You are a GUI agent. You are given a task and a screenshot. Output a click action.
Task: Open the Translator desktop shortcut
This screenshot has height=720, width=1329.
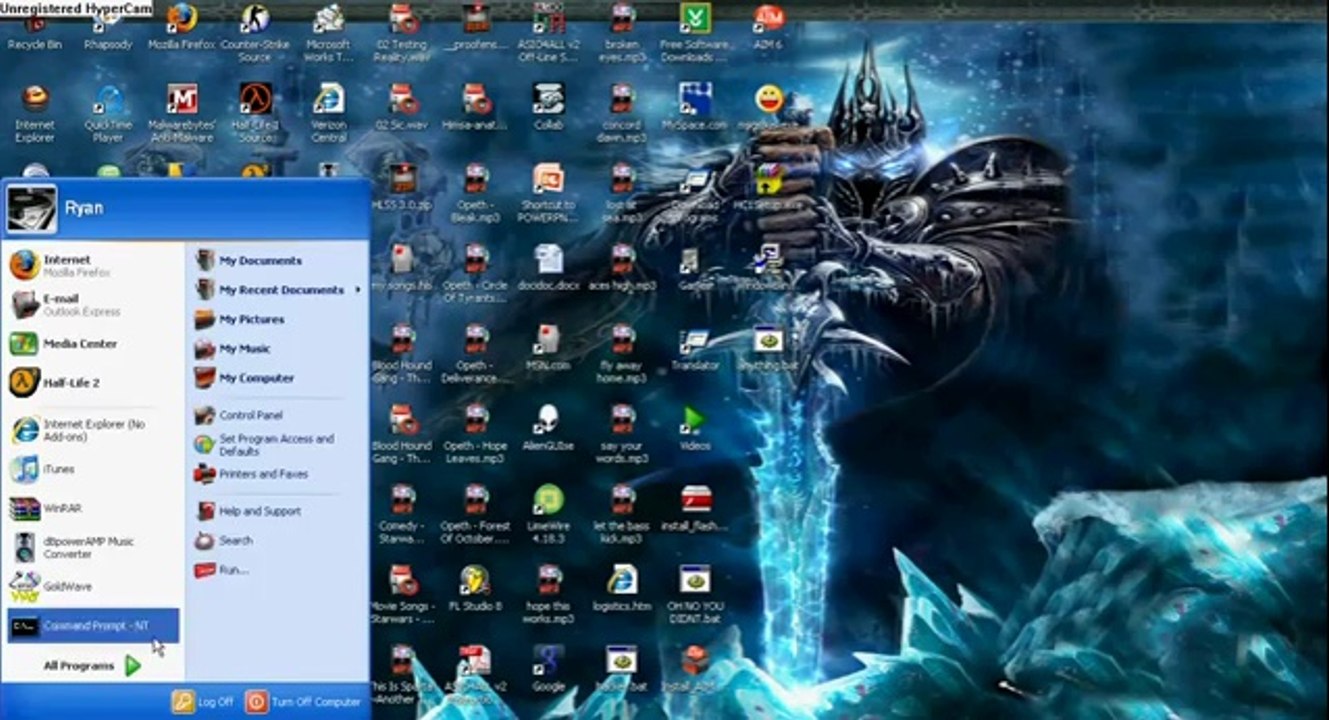point(695,348)
